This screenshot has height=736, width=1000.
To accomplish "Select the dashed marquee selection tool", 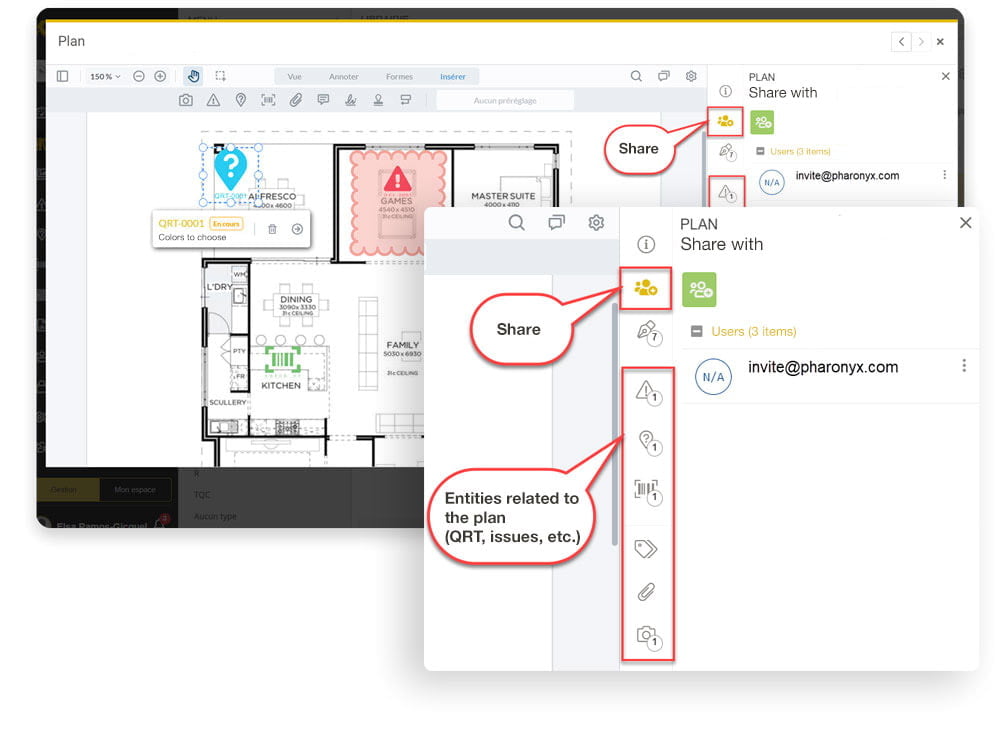I will pos(221,76).
